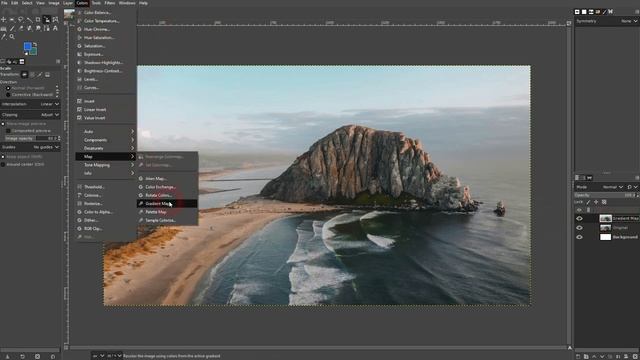This screenshot has width=640, height=360.
Task: Click the lock pixels brush icon
Action: tap(588, 202)
